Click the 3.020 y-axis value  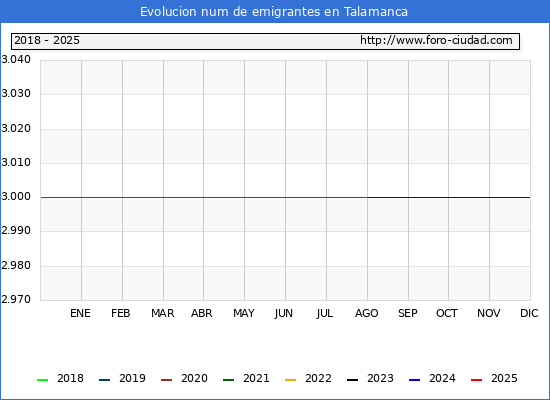(16, 128)
